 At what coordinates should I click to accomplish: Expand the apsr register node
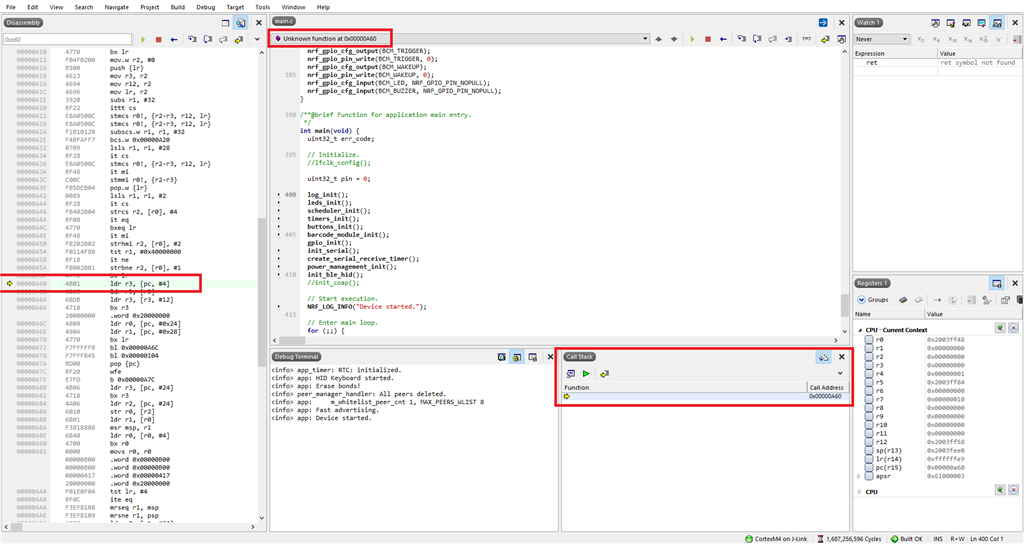859,476
